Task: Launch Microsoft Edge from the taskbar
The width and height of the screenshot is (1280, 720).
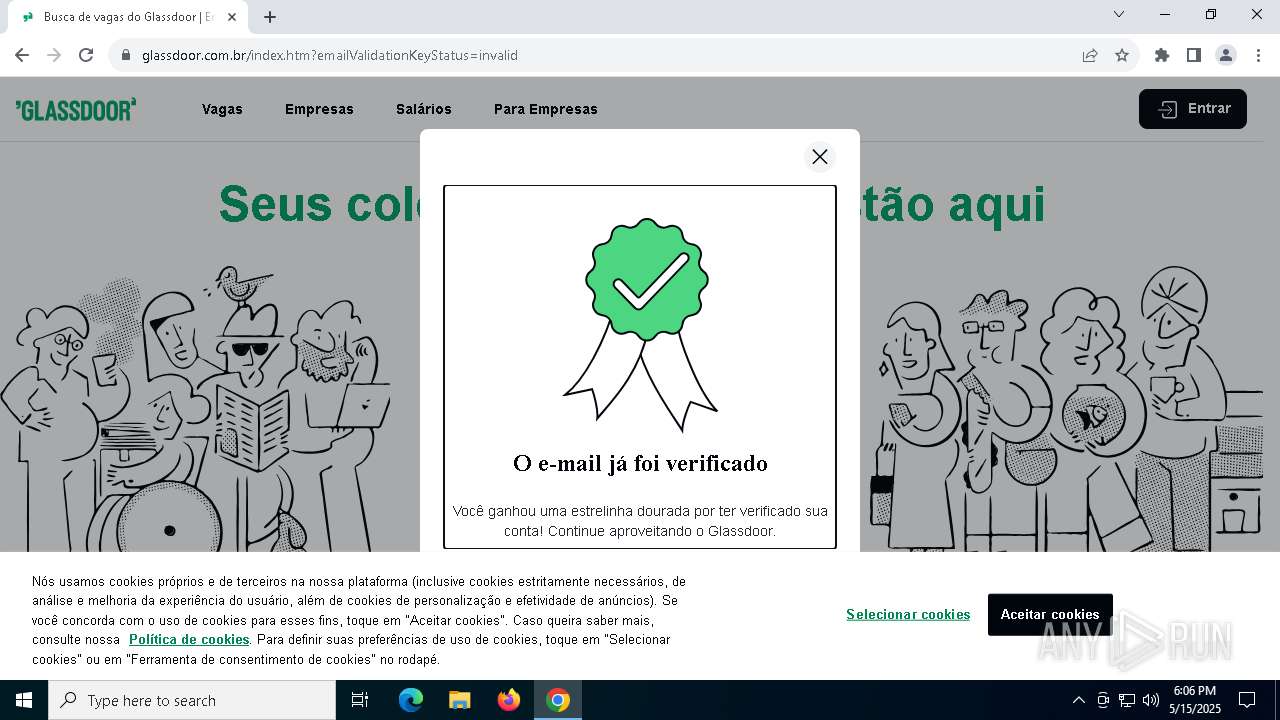Action: [x=411, y=700]
